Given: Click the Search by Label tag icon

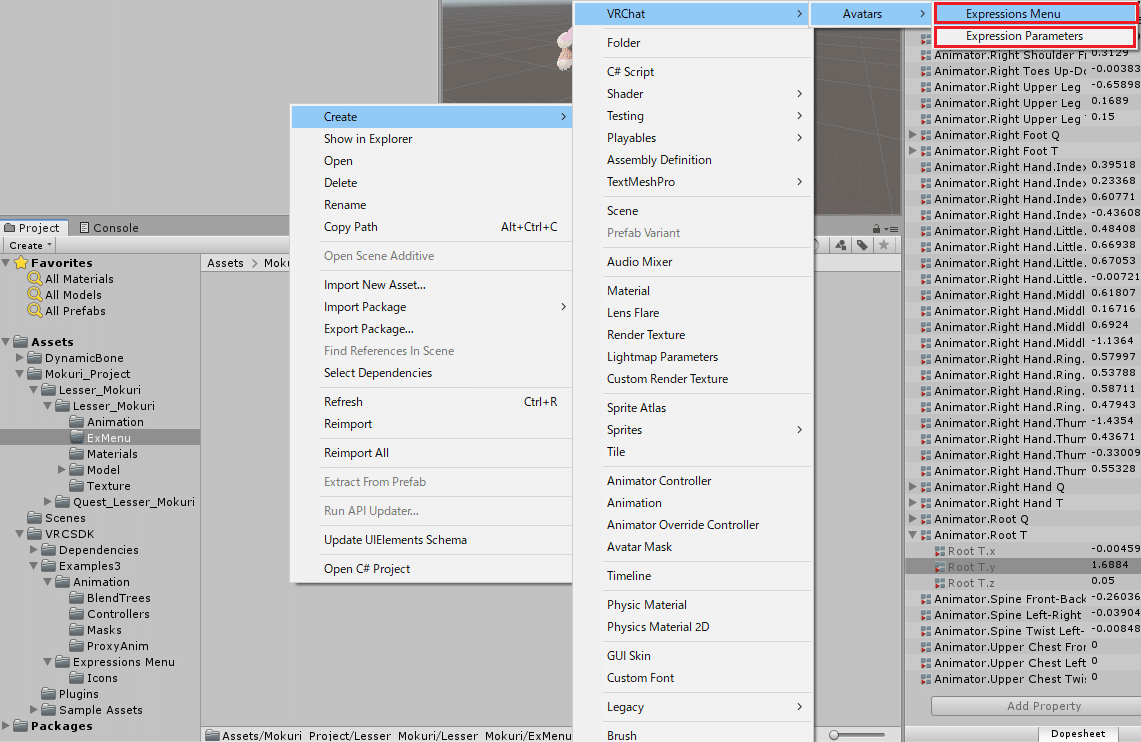Looking at the screenshot, I should point(862,245).
